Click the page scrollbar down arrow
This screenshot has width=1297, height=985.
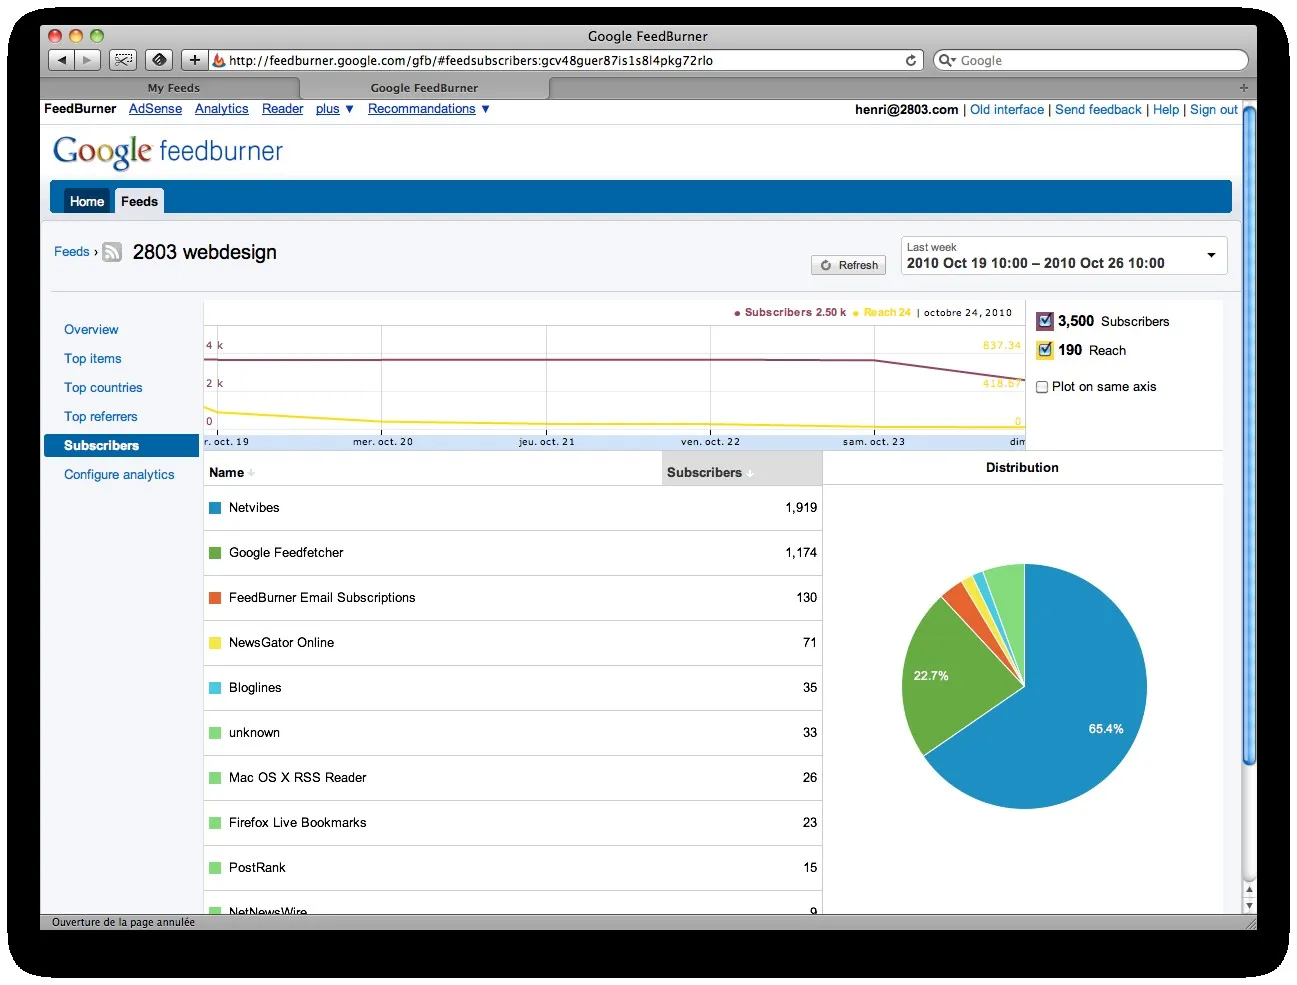(x=1249, y=905)
